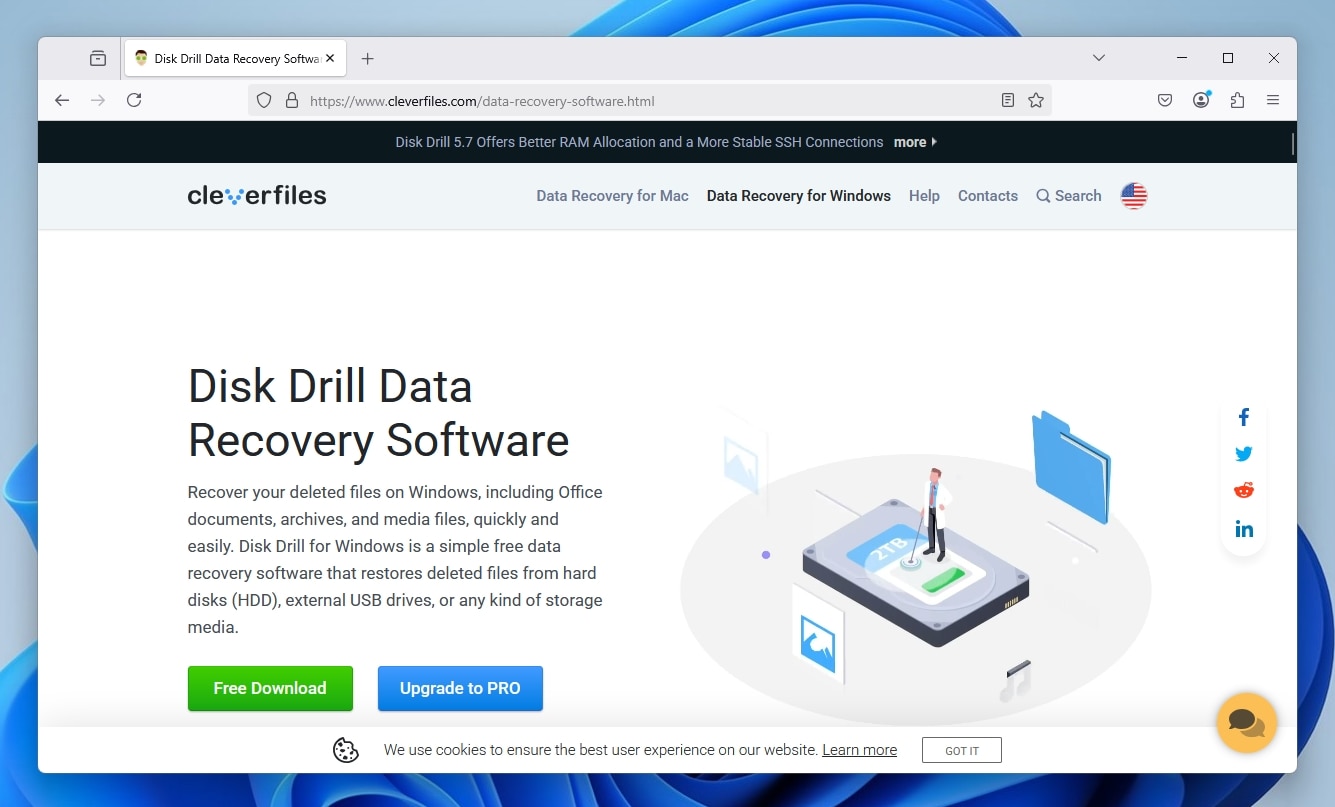
Task: Open the Help menu item
Action: pos(924,196)
